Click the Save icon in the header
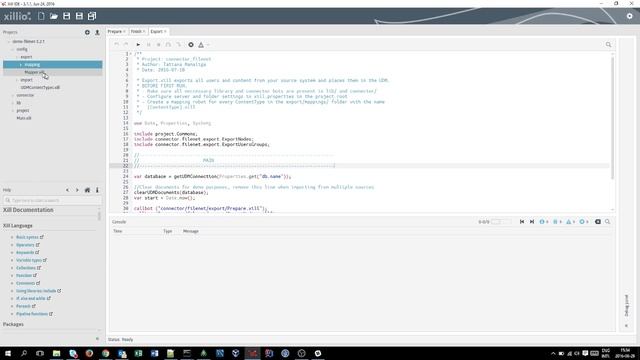640x360 pixels. (67, 16)
